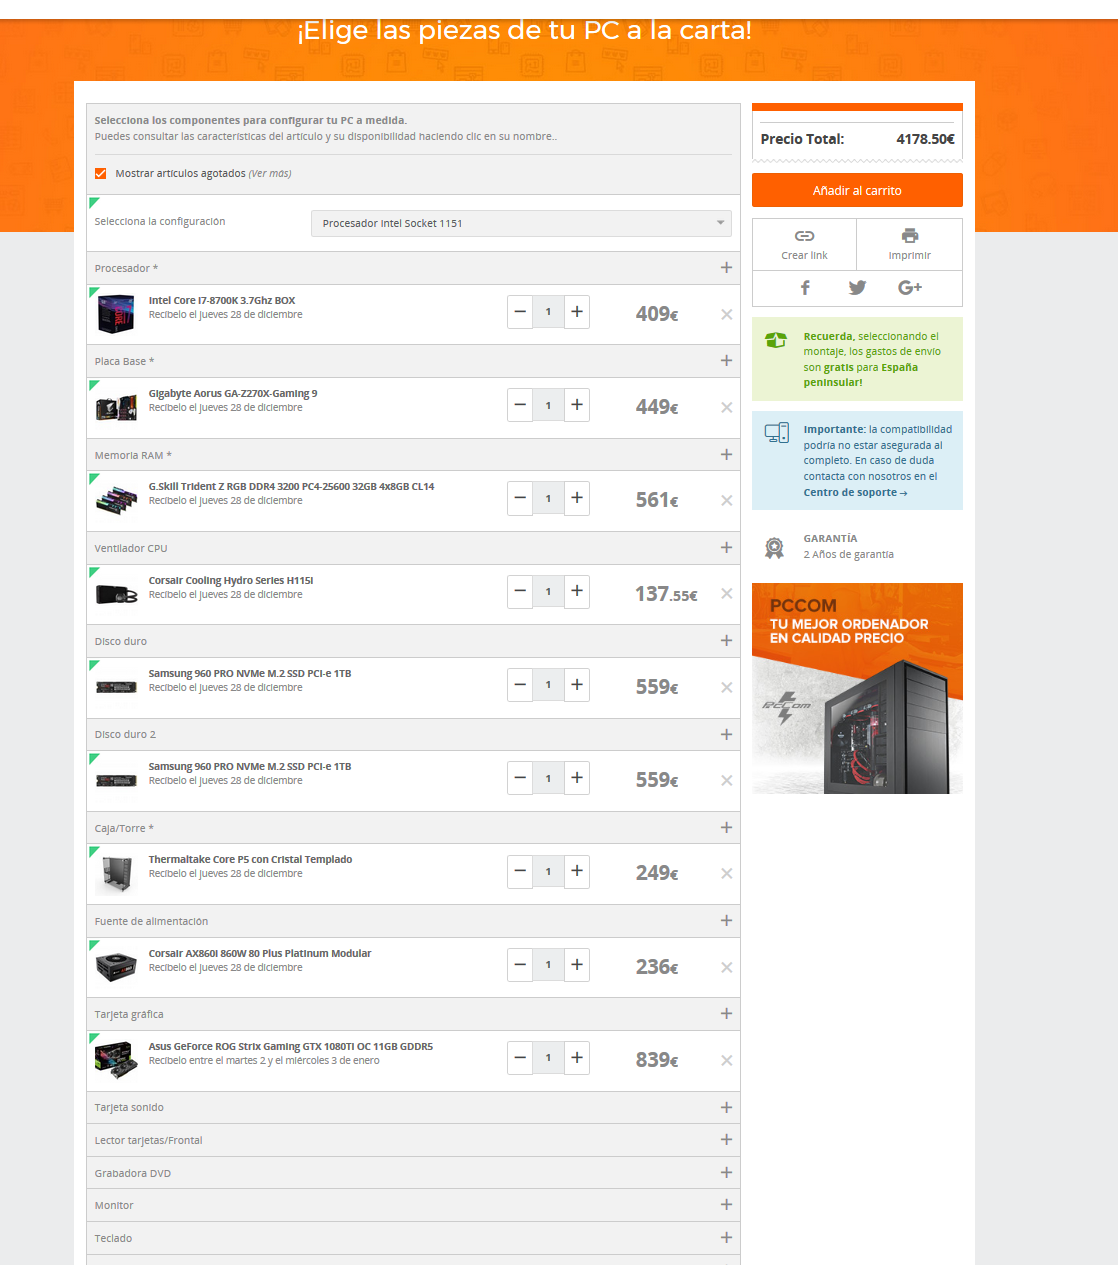This screenshot has width=1118, height=1265.
Task: Remove Corsair Cooling Hydro Series H115i
Action: (727, 594)
